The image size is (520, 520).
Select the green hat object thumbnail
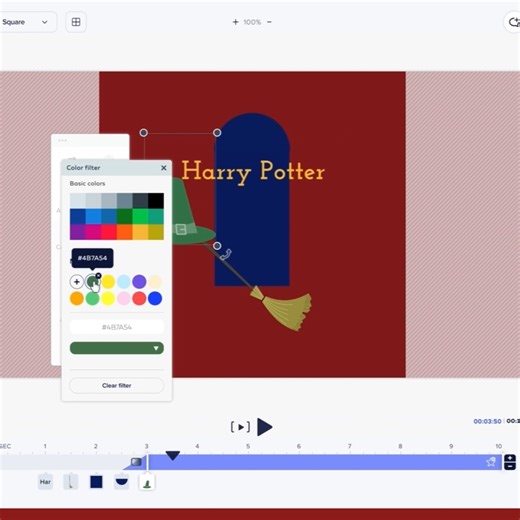click(x=147, y=482)
